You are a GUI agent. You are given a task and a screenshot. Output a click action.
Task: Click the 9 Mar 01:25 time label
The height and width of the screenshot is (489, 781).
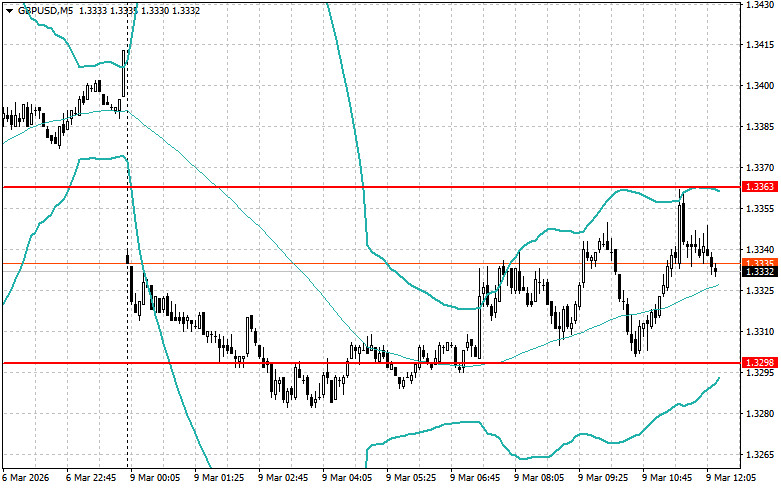pyautogui.click(x=219, y=478)
